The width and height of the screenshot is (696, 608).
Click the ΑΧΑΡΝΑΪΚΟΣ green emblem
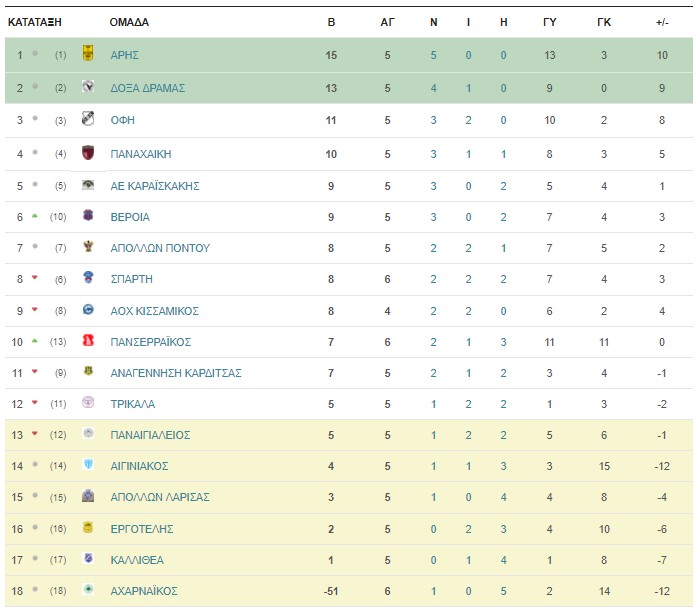click(88, 589)
